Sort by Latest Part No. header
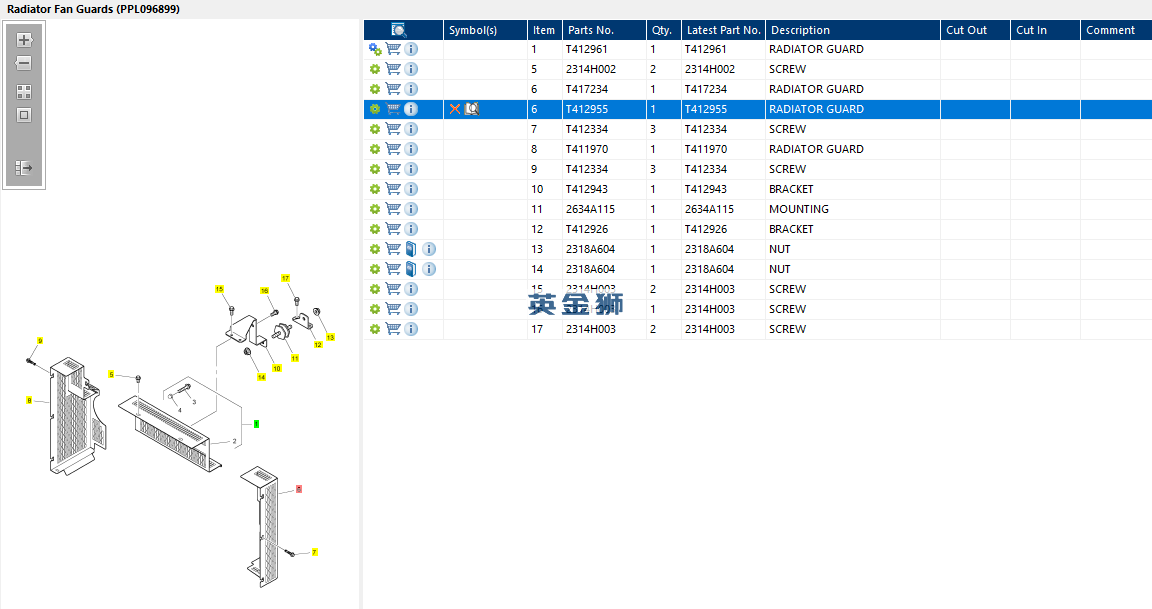This screenshot has width=1152, height=609. (723, 30)
